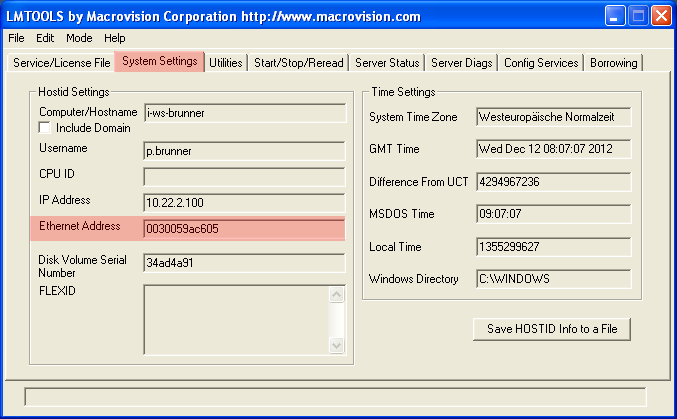The width and height of the screenshot is (677, 419).
Task: Click the GMT Time field
Action: click(554, 149)
